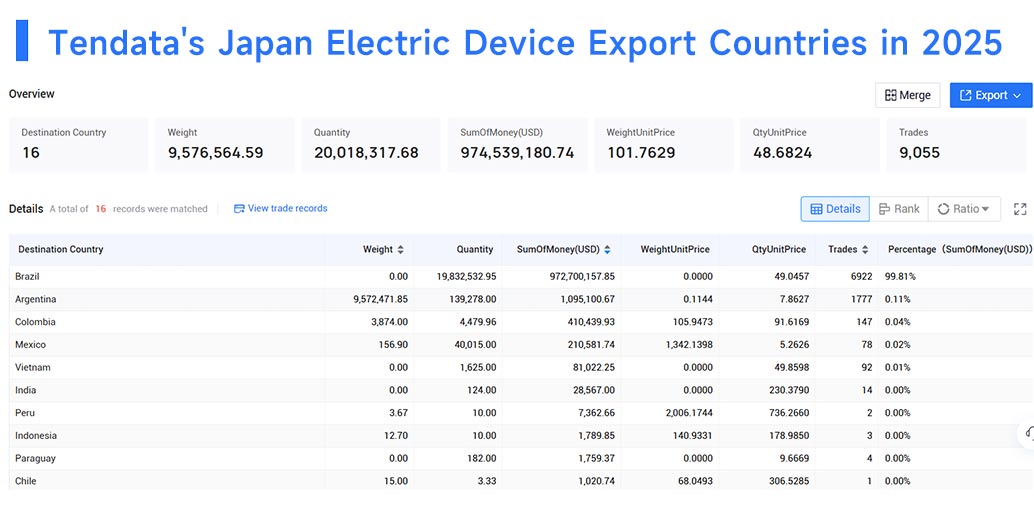This screenshot has height=509, width=1034.
Task: Click the Details tab table icon
Action: pyautogui.click(x=816, y=209)
